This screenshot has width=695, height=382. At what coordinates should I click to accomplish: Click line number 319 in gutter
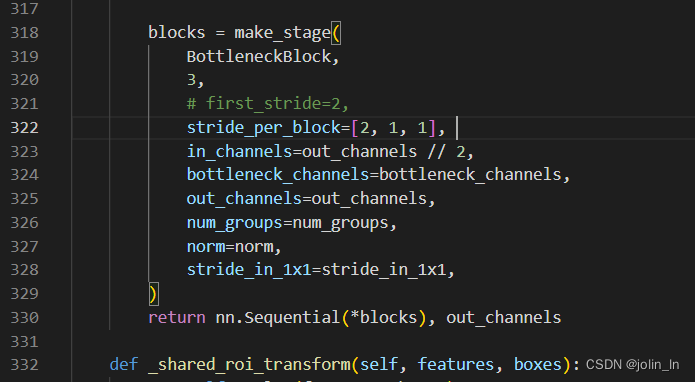[x=24, y=56]
